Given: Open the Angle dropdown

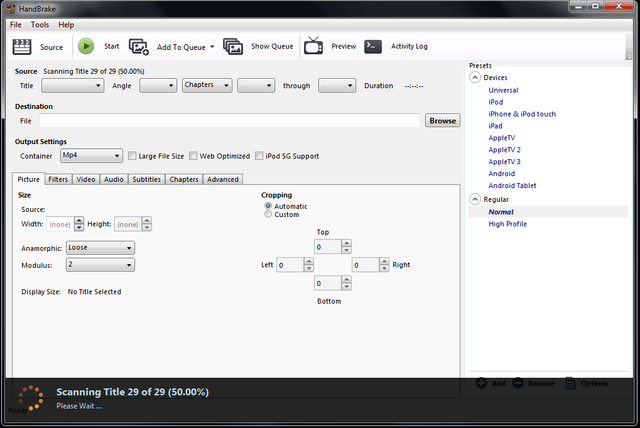Looking at the screenshot, I should [158, 86].
